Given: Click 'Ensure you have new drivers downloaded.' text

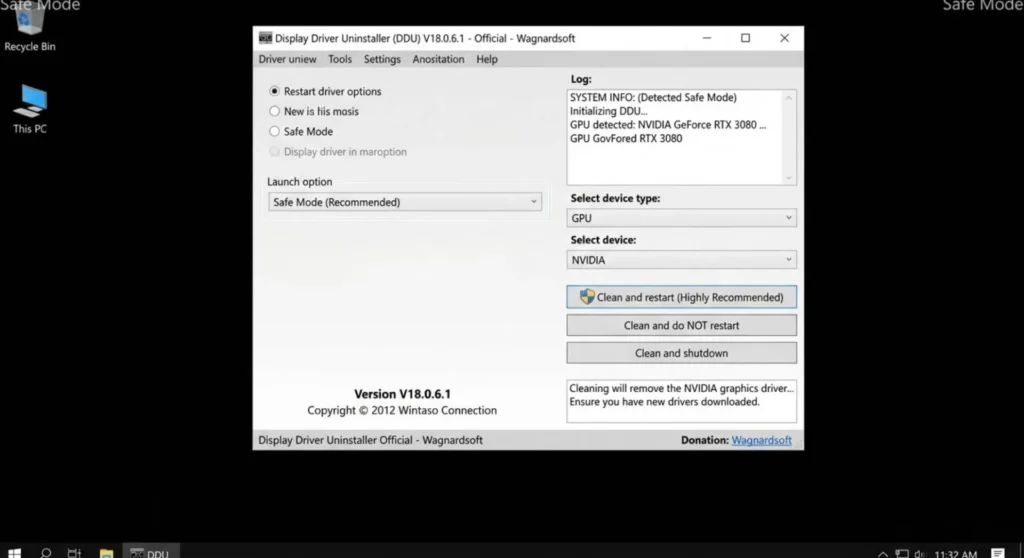Looking at the screenshot, I should pyautogui.click(x=664, y=402).
